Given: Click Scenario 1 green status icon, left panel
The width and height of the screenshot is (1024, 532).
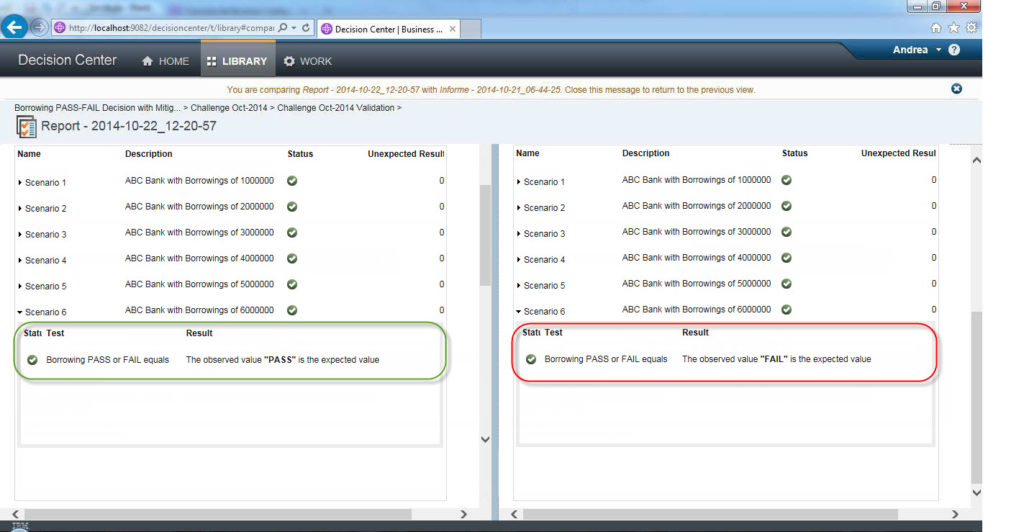Looking at the screenshot, I should (292, 181).
